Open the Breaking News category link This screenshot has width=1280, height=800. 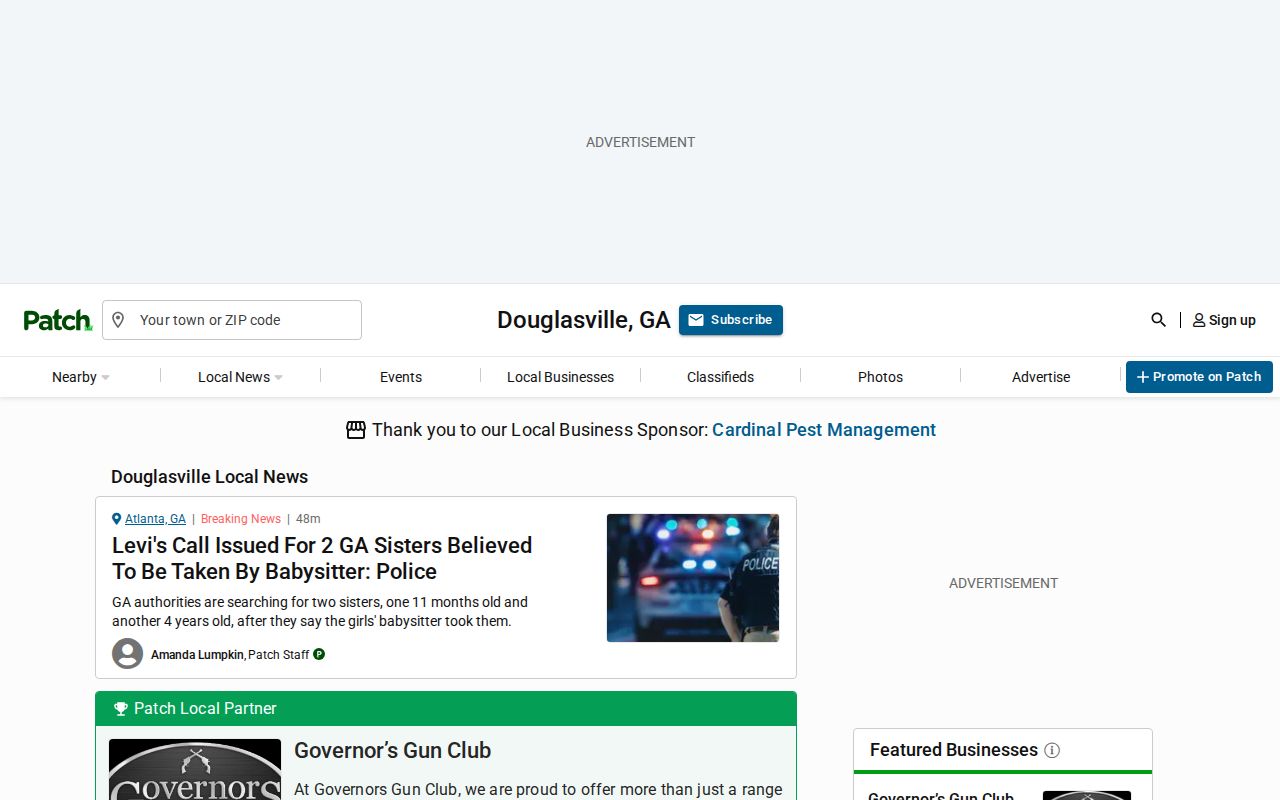tap(241, 519)
